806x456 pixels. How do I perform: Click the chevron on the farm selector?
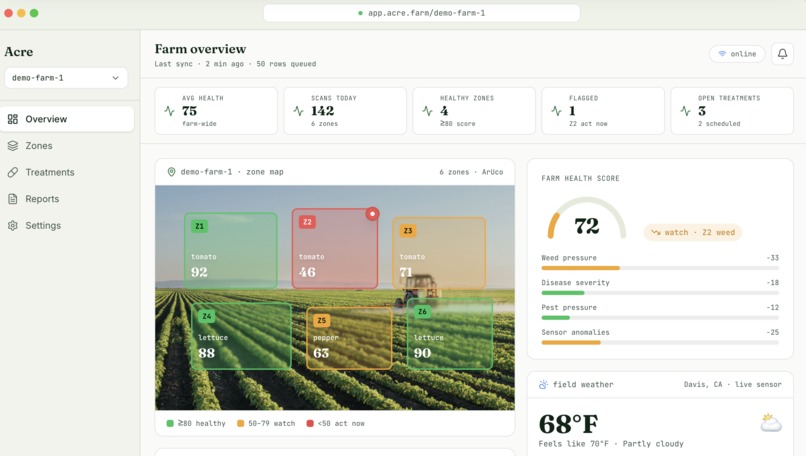click(115, 78)
